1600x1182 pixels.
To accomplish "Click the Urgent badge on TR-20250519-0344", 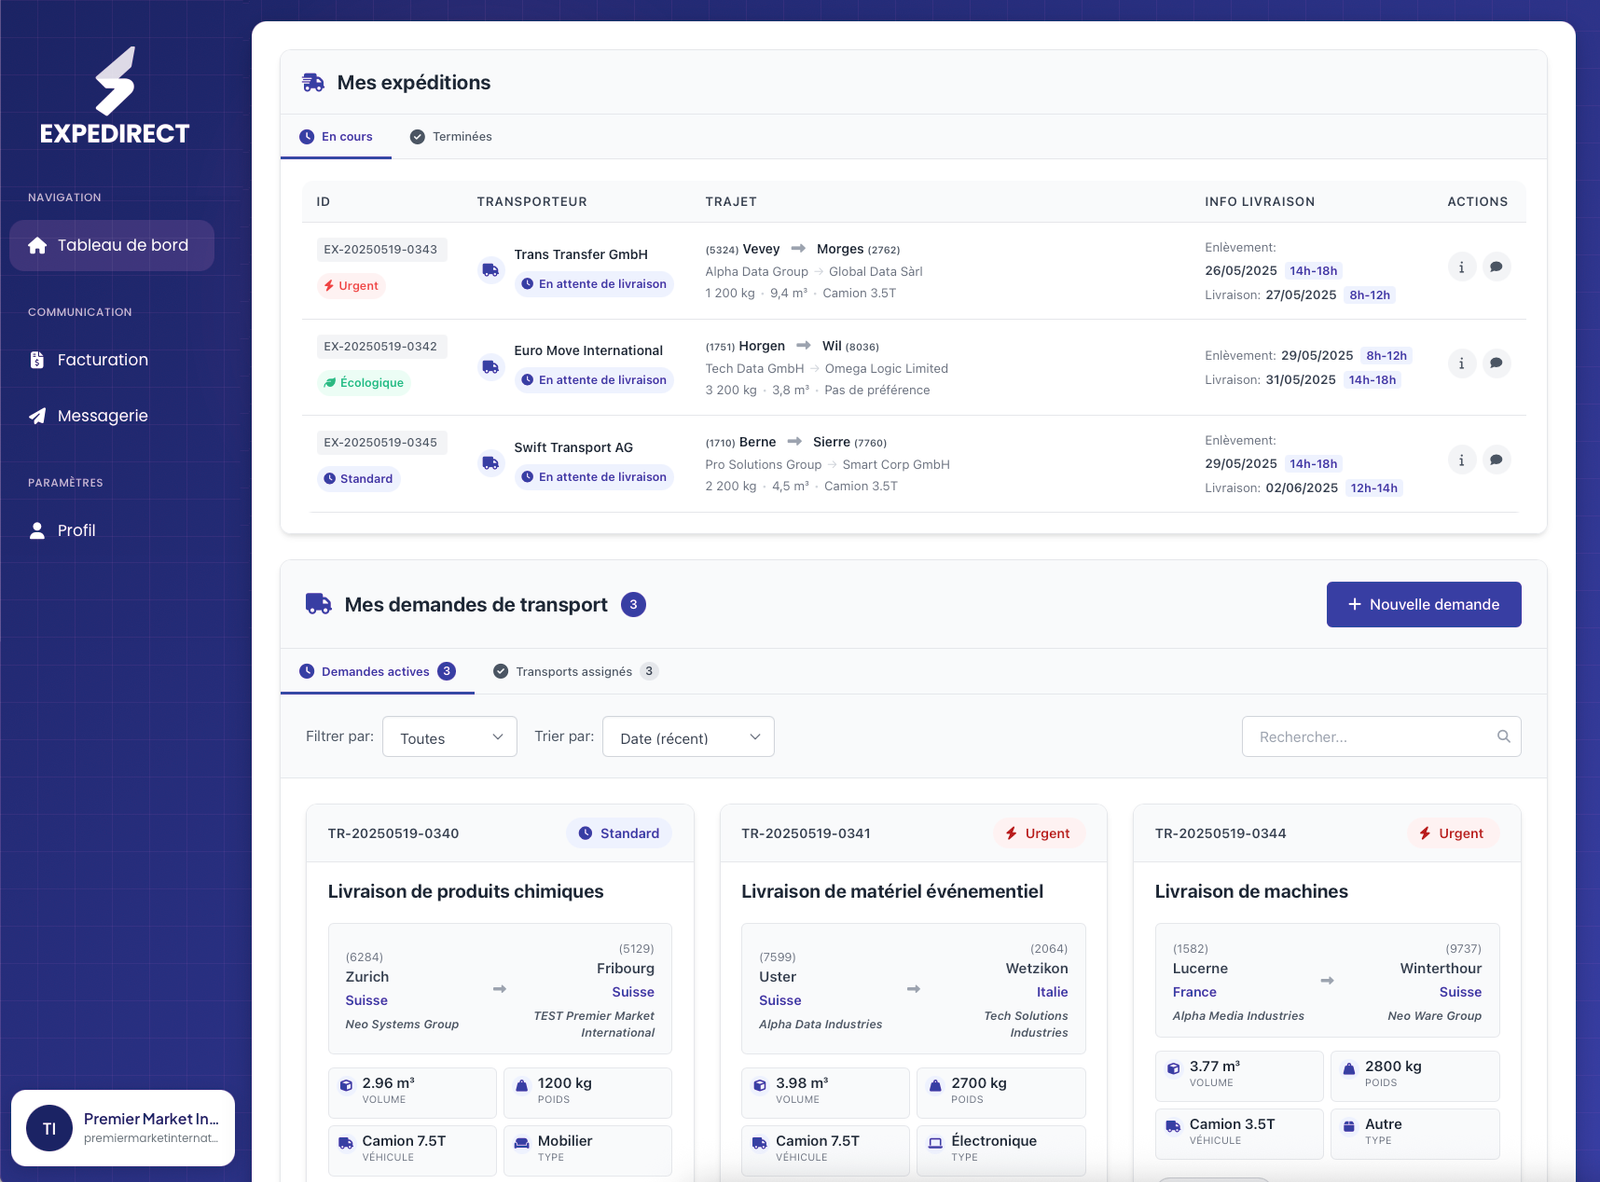I will tap(1453, 834).
